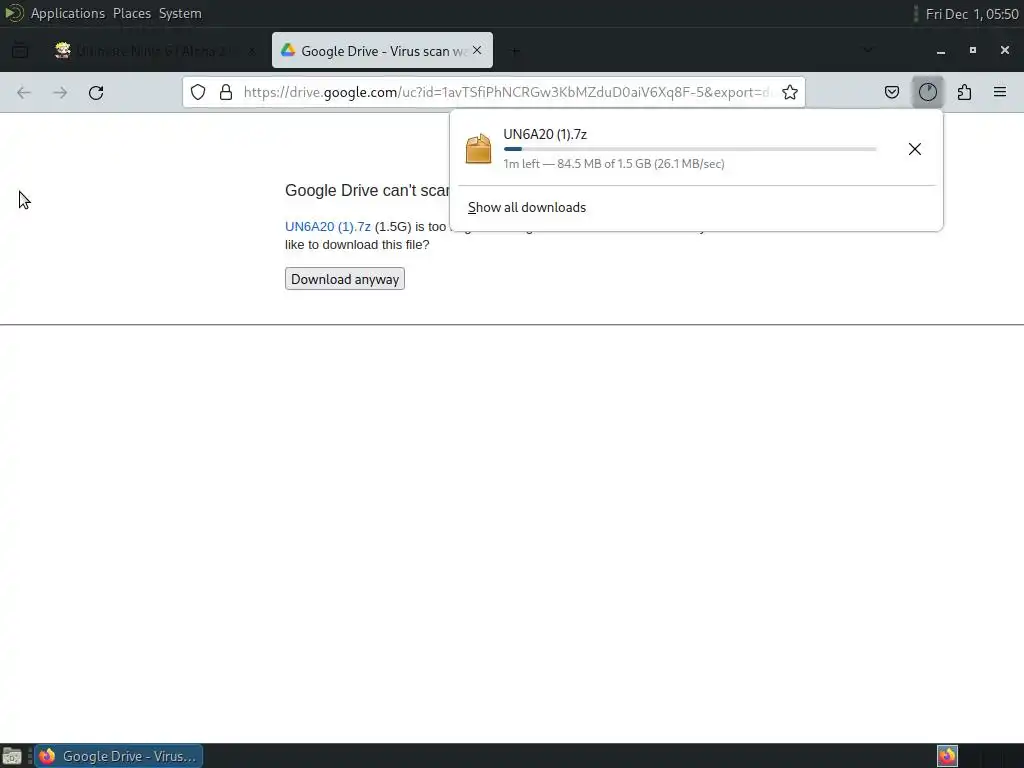Open the System menu
The image size is (1024, 768).
click(x=180, y=13)
